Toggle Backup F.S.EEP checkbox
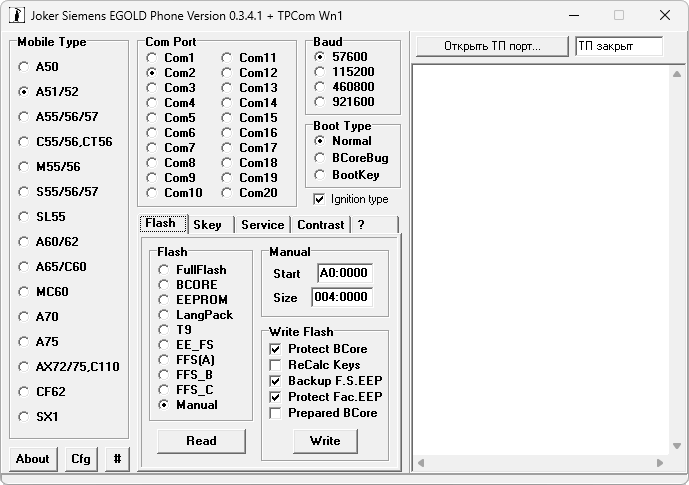The image size is (689, 485). coord(326,381)
